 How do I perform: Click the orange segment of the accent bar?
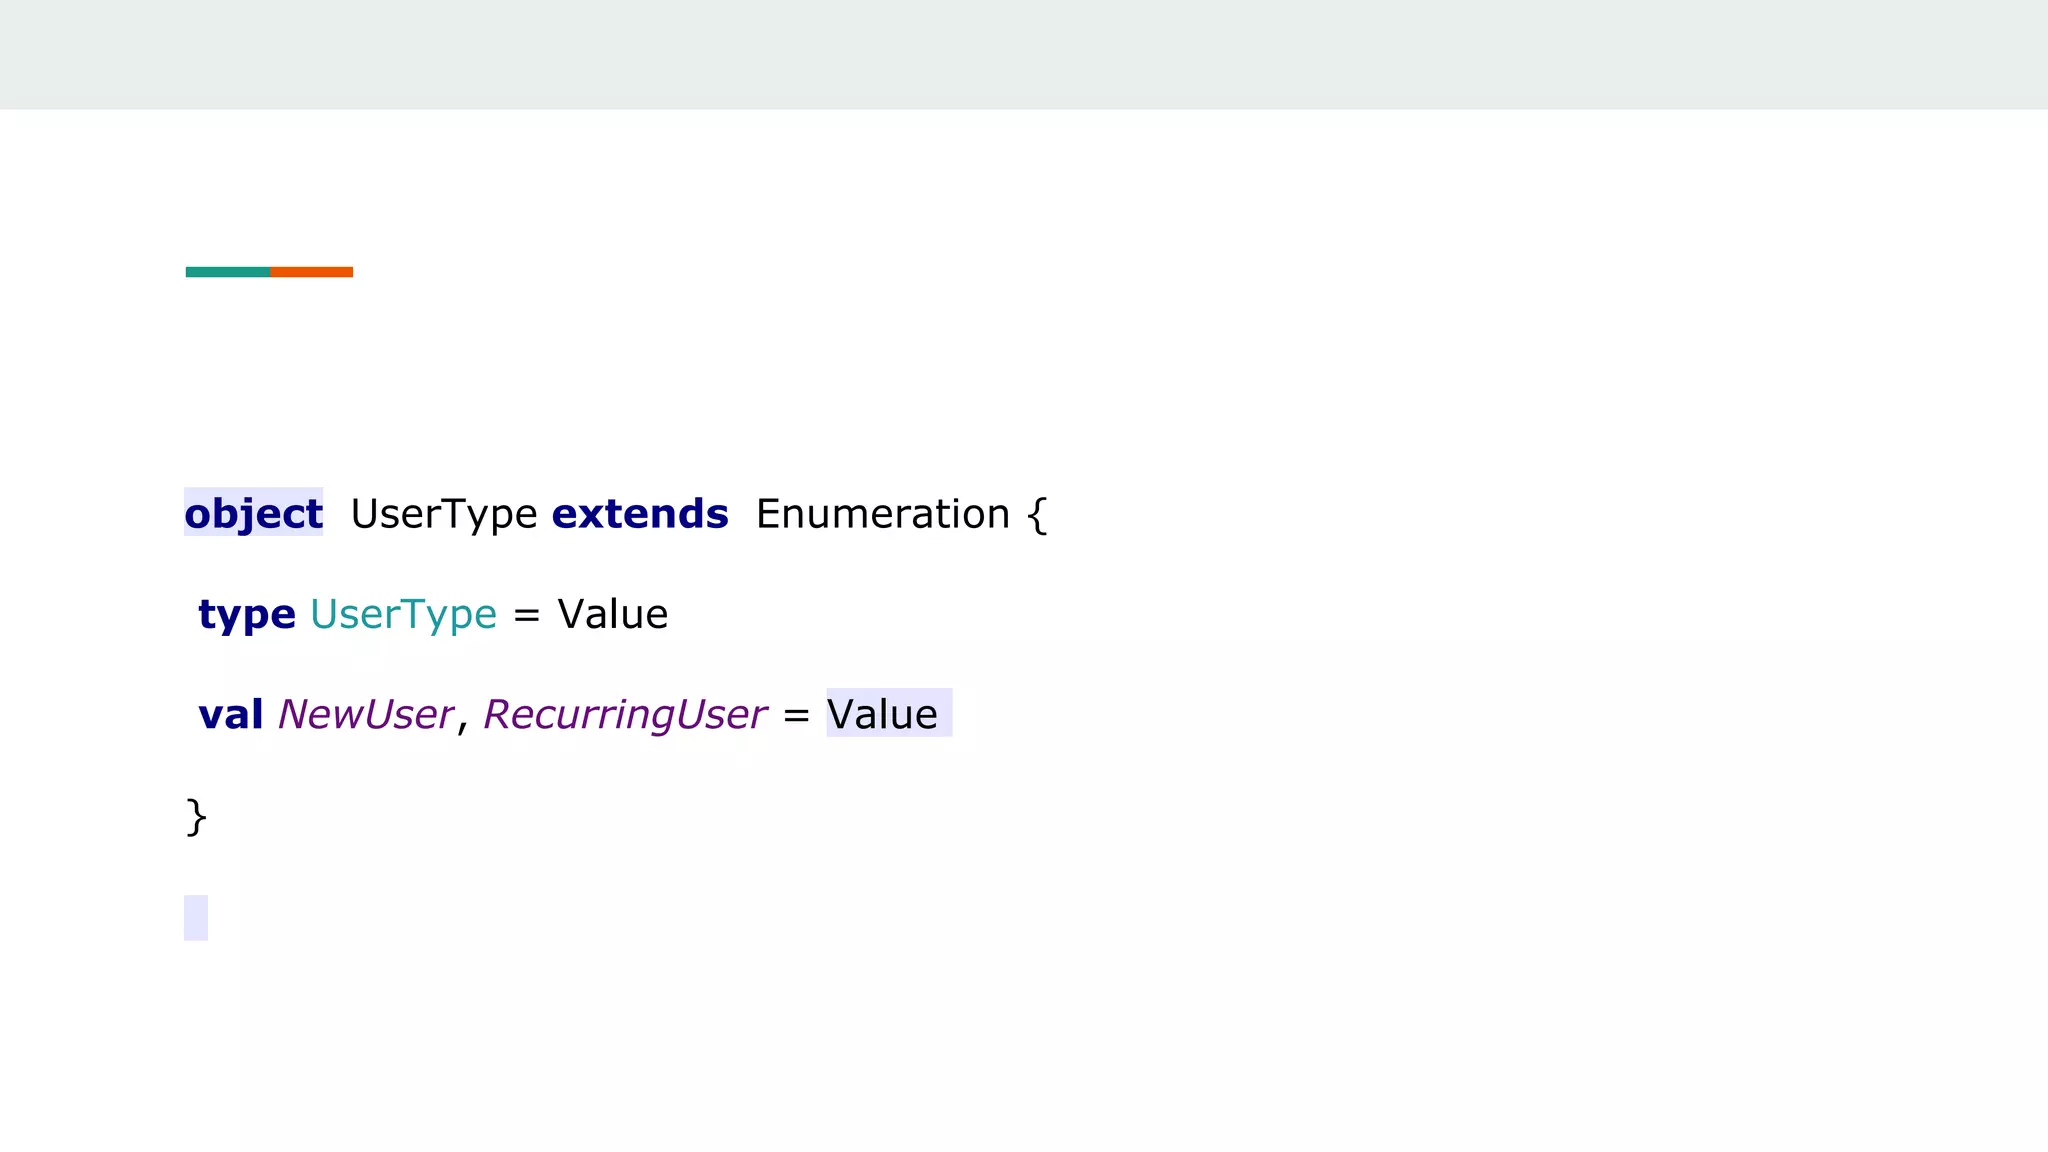pyautogui.click(x=311, y=272)
